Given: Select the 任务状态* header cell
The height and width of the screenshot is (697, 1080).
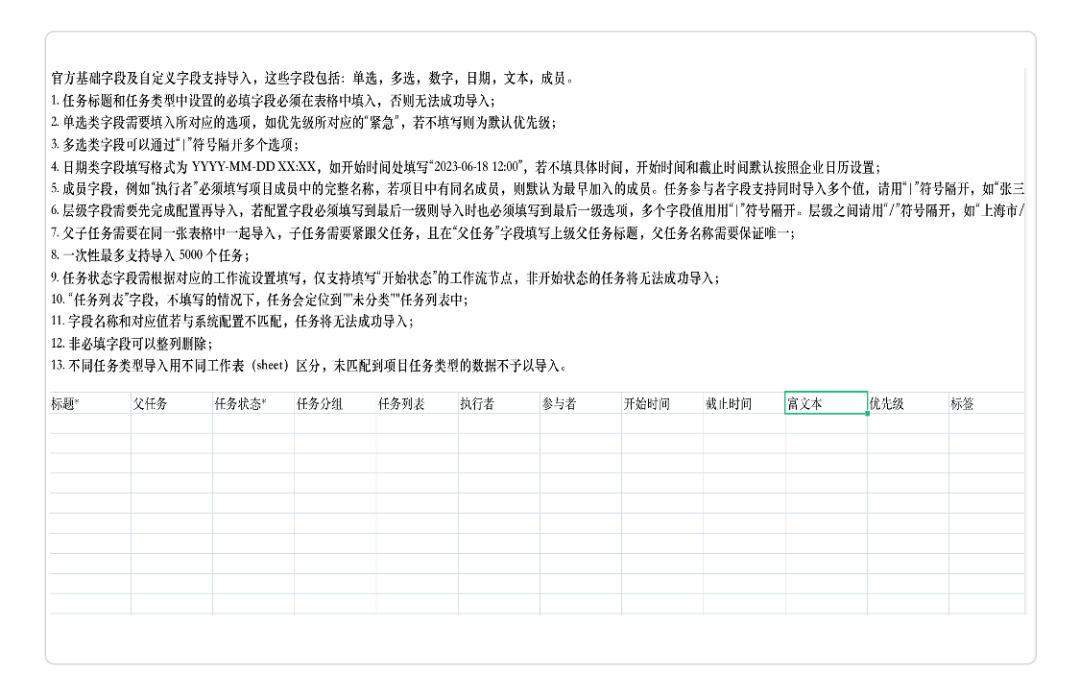Looking at the screenshot, I should [253, 404].
